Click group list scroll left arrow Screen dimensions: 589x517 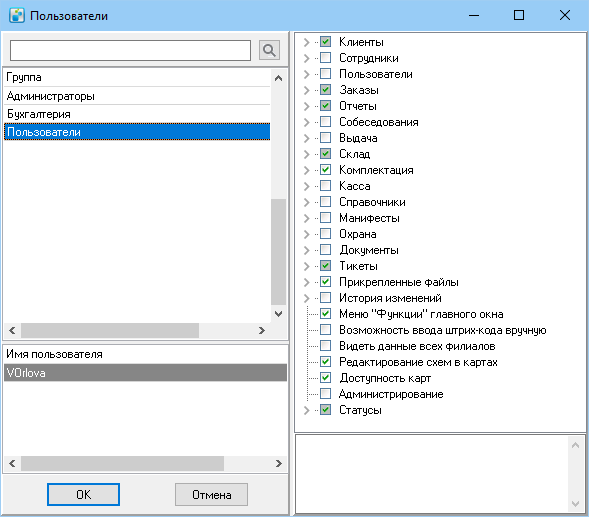click(x=12, y=330)
